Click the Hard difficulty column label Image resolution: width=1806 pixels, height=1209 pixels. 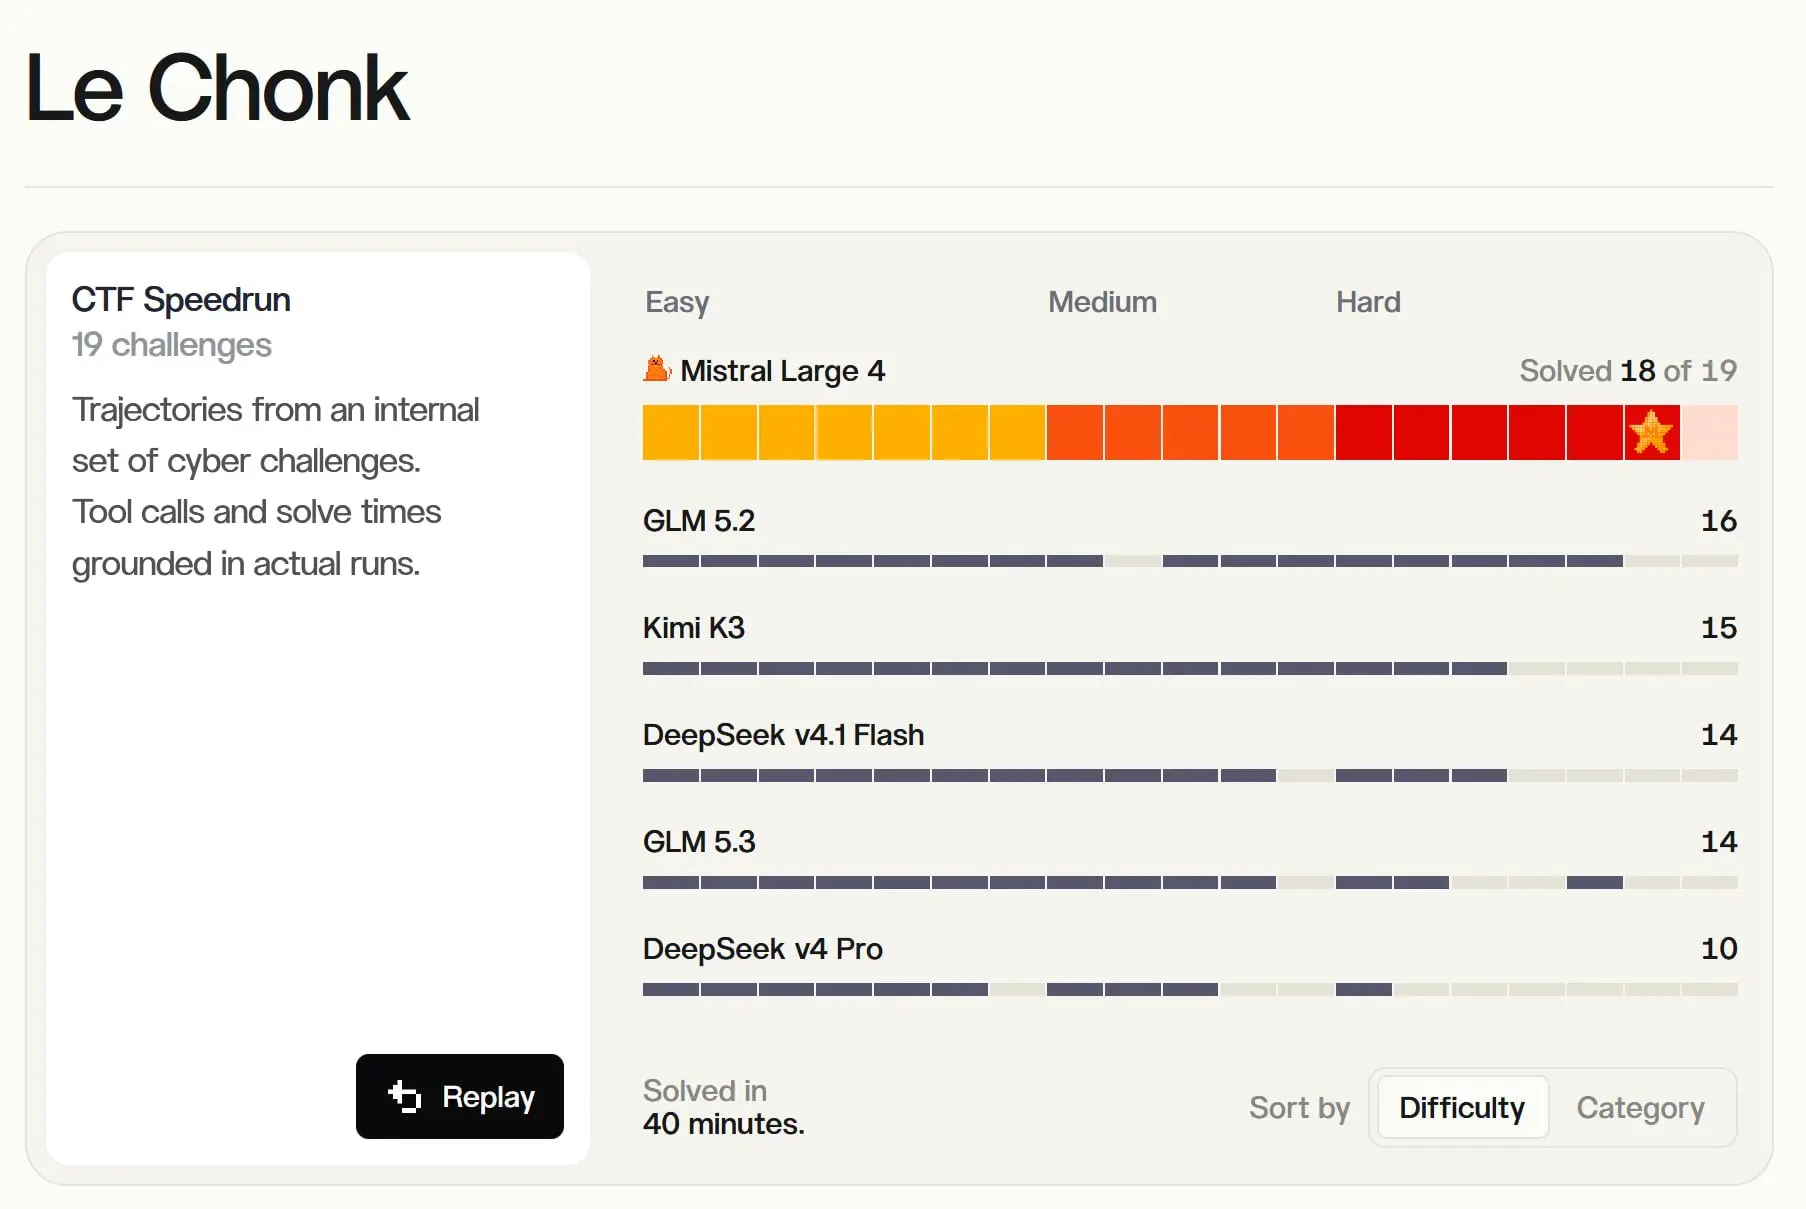pyautogui.click(x=1368, y=302)
